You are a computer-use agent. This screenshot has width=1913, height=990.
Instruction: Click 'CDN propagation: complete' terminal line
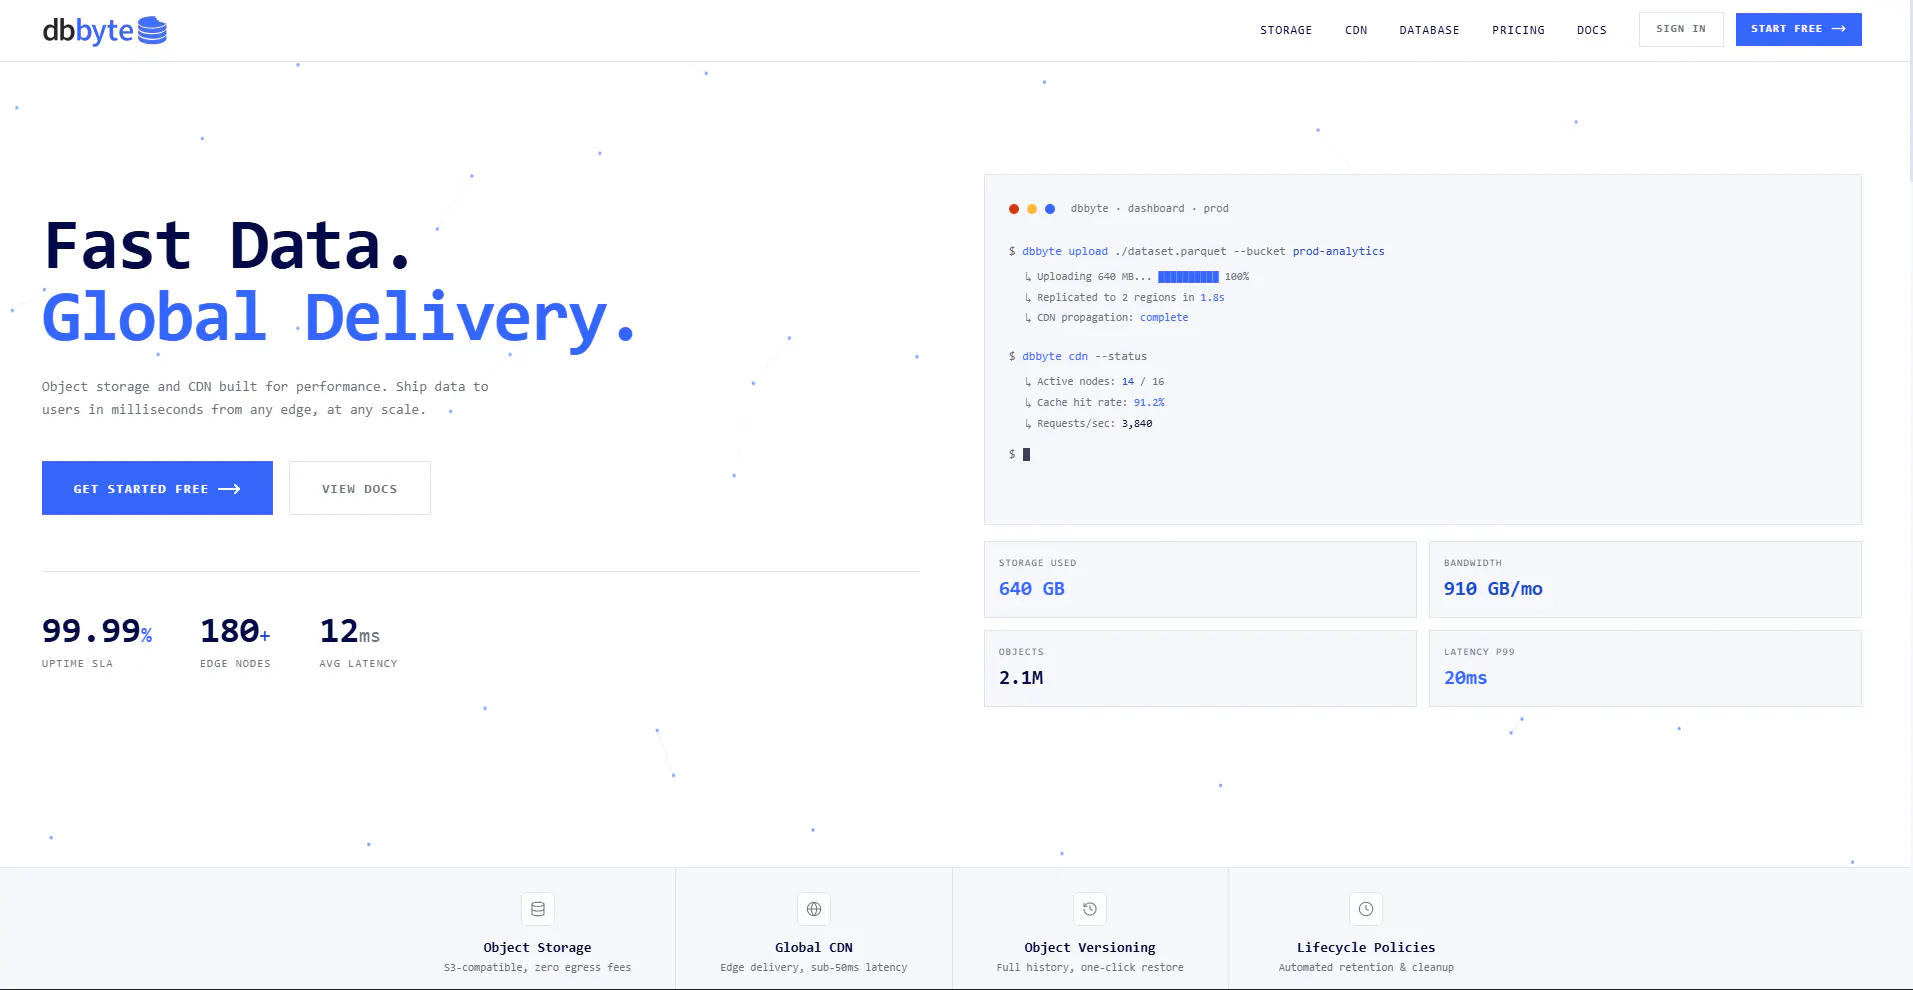(x=1107, y=318)
